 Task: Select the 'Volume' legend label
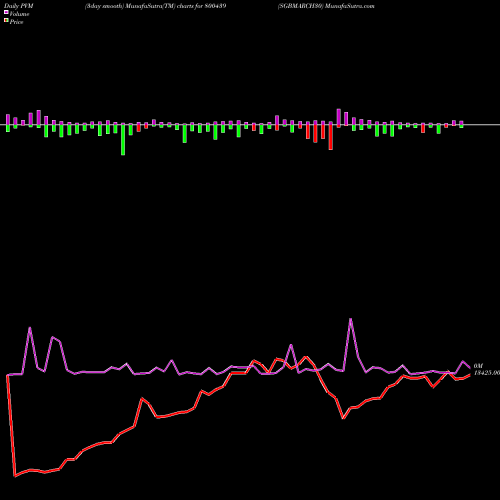[x=19, y=14]
